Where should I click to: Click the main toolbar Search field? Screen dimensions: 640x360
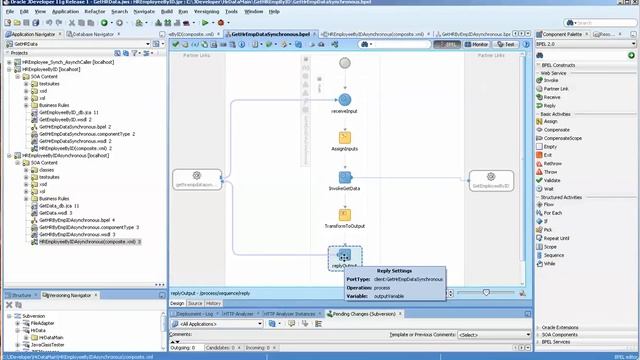point(600,23)
